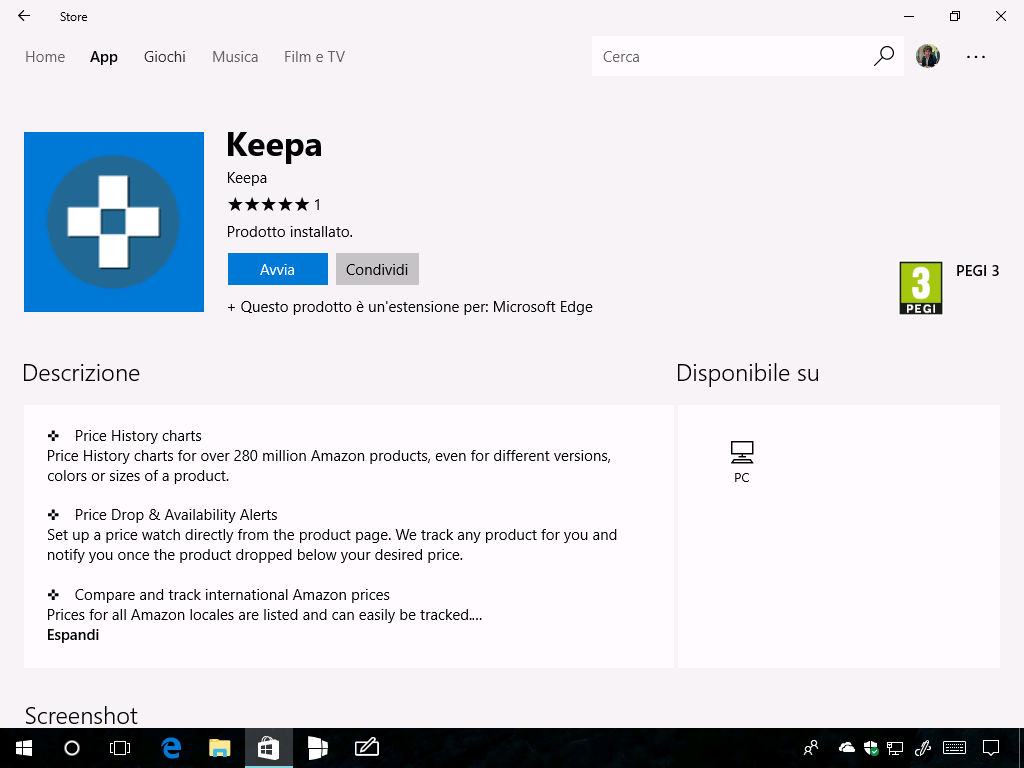The width and height of the screenshot is (1024, 768).
Task: Open Windows Ink Workspace pen icon
Action: click(923, 747)
